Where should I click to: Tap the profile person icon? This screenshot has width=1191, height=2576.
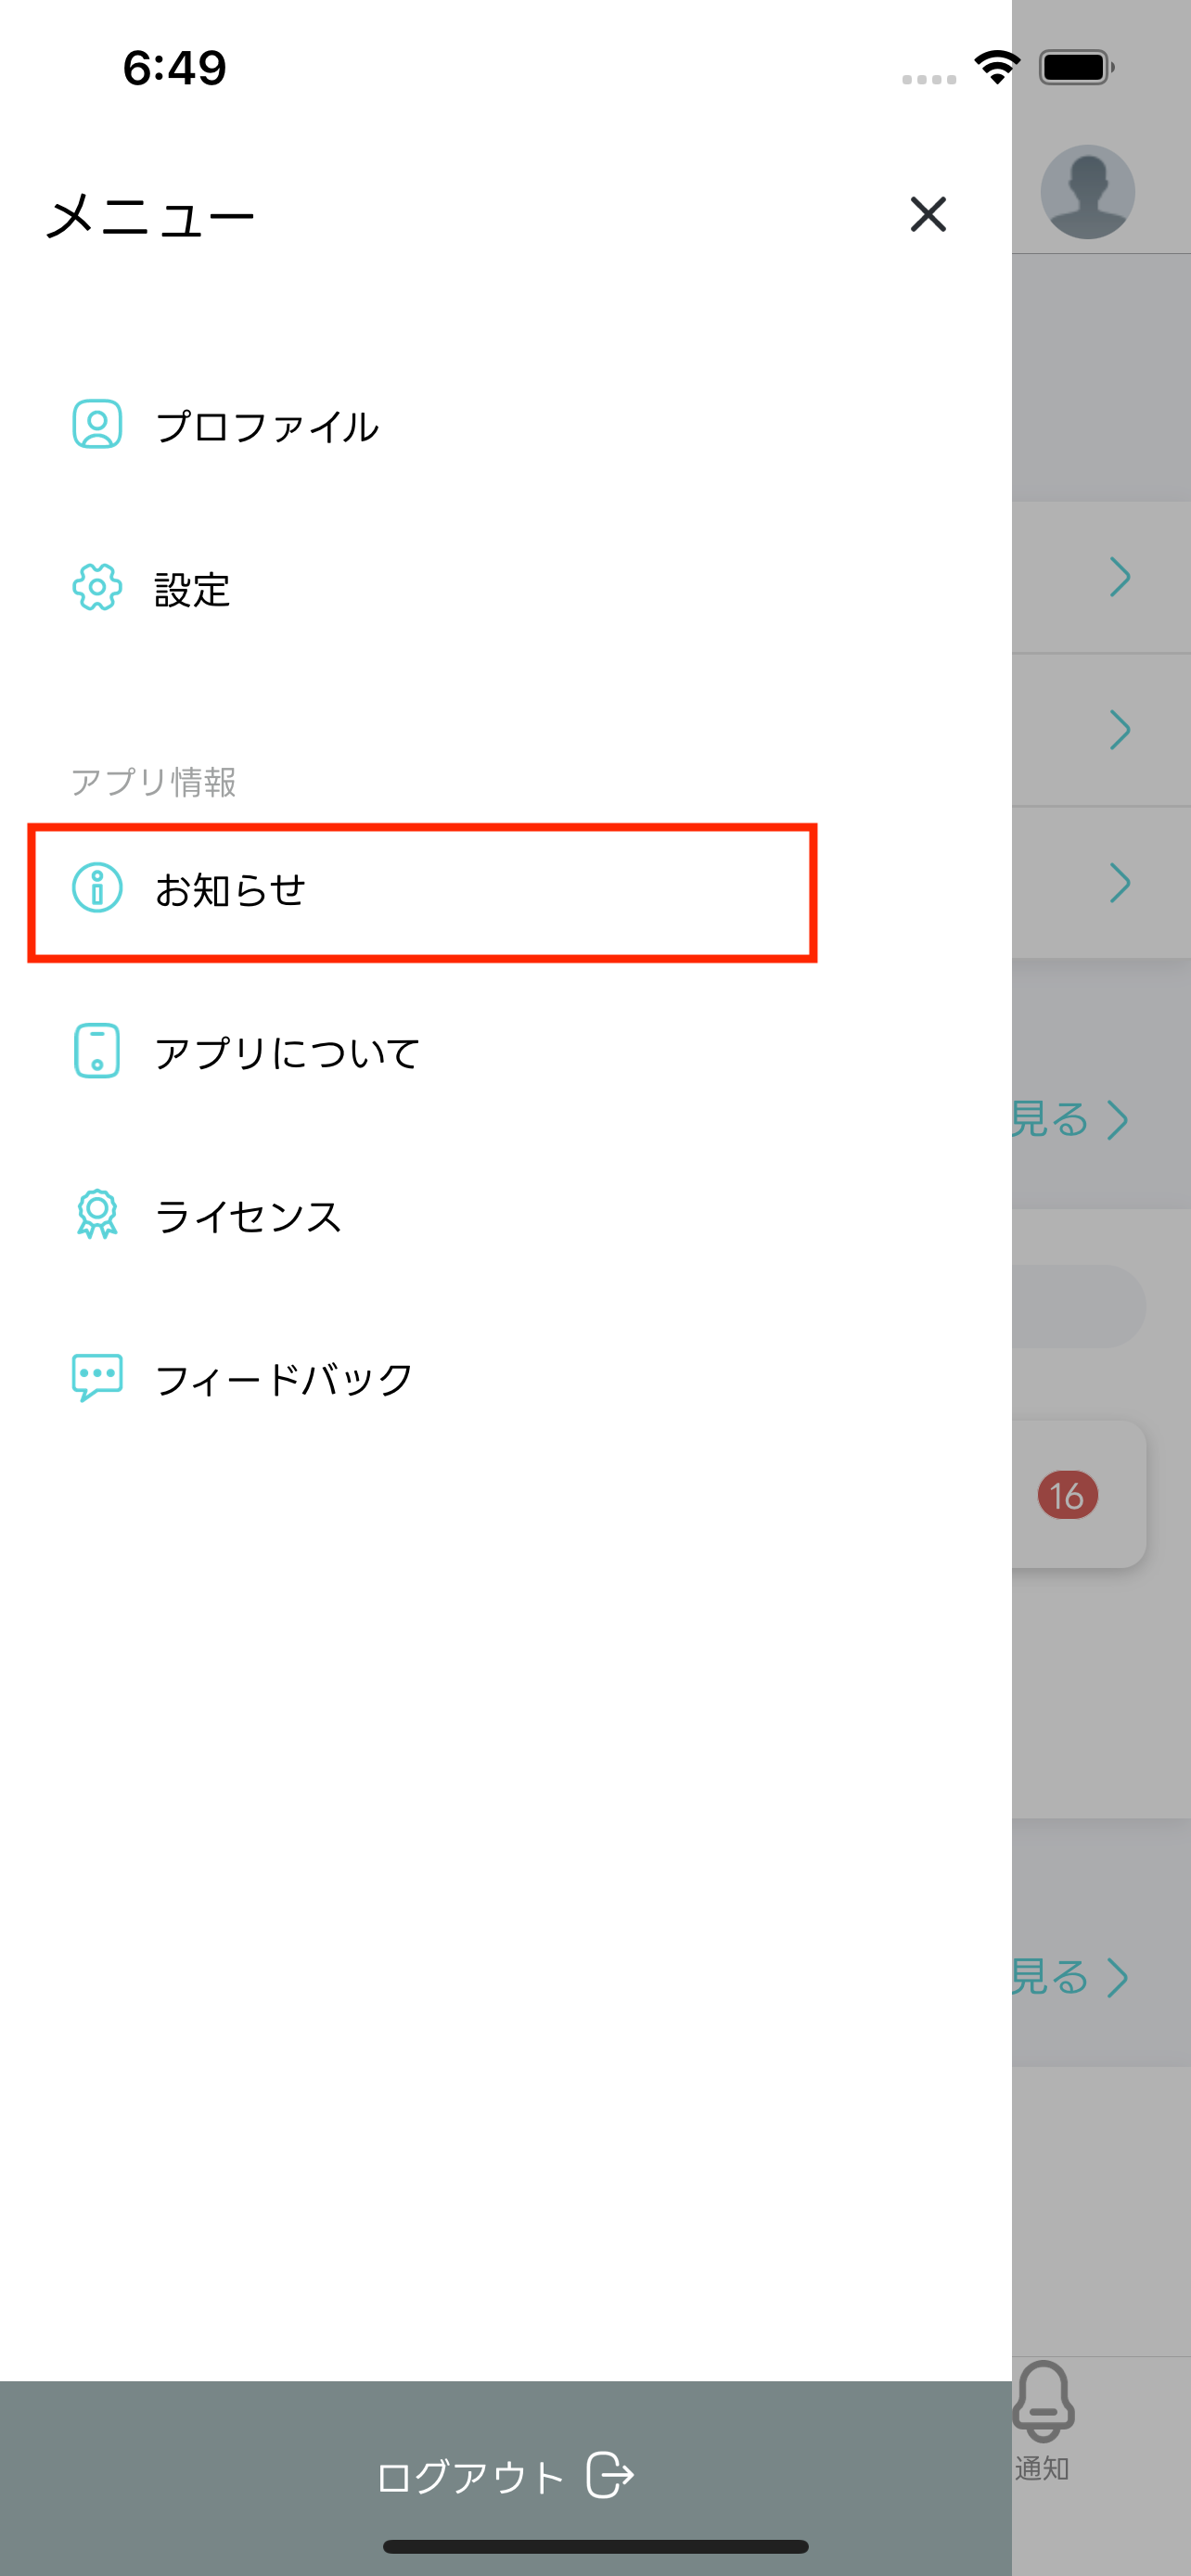97,425
